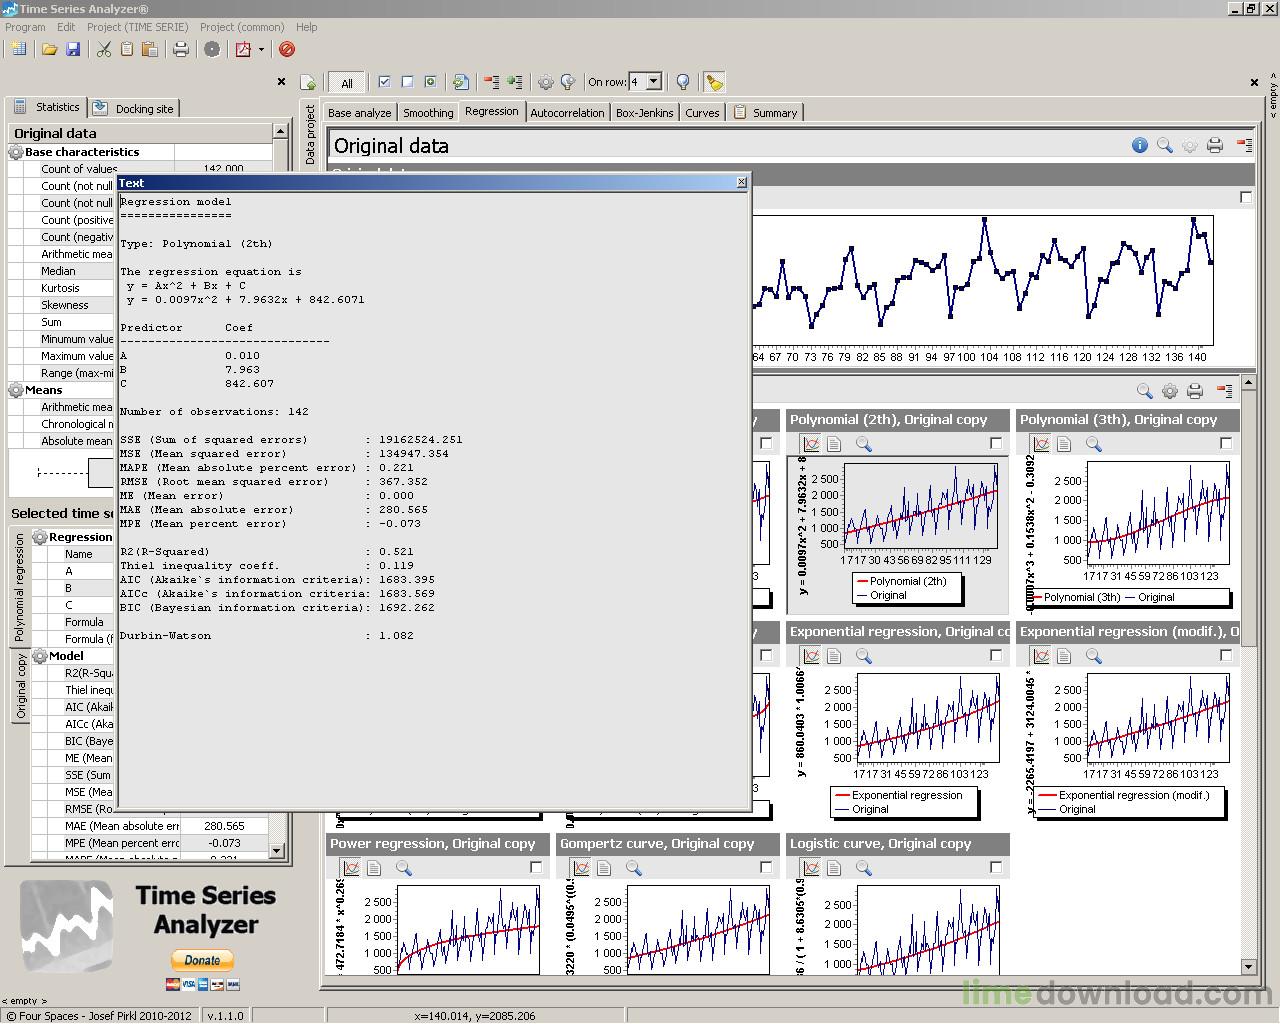
Task: Open the On row dropdown
Action: coord(654,82)
